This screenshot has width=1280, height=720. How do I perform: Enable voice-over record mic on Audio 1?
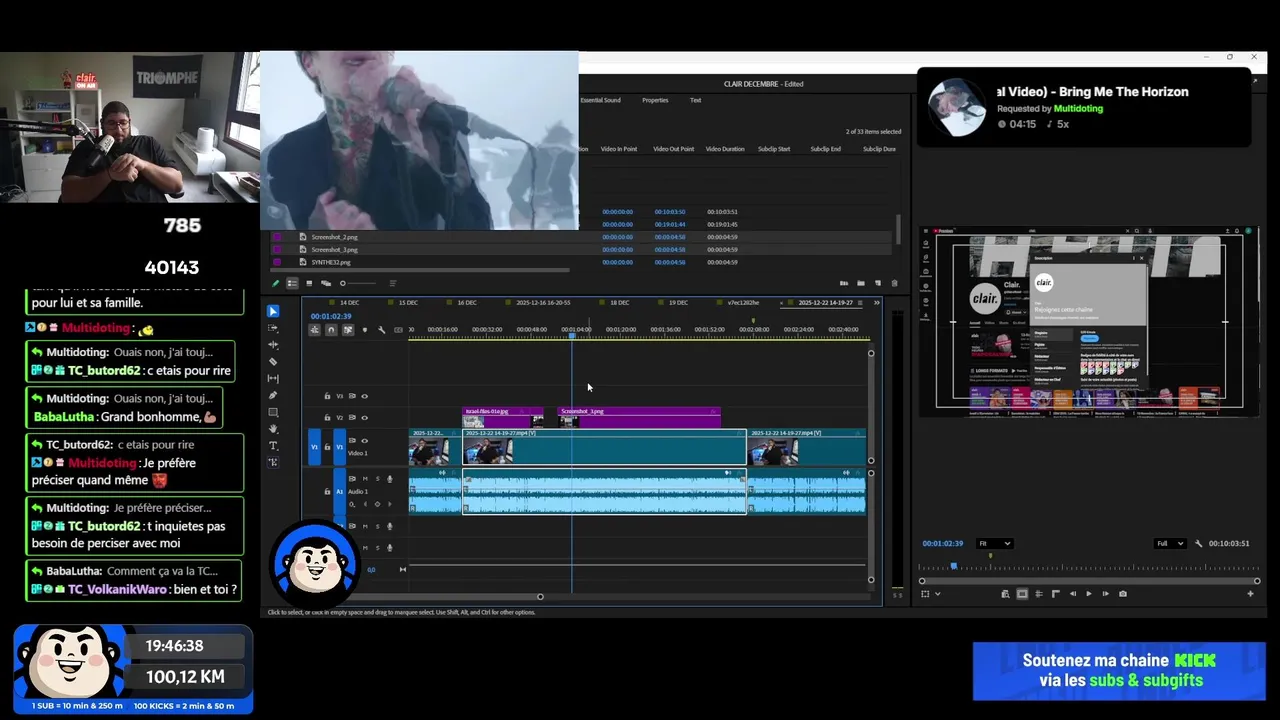[390, 479]
